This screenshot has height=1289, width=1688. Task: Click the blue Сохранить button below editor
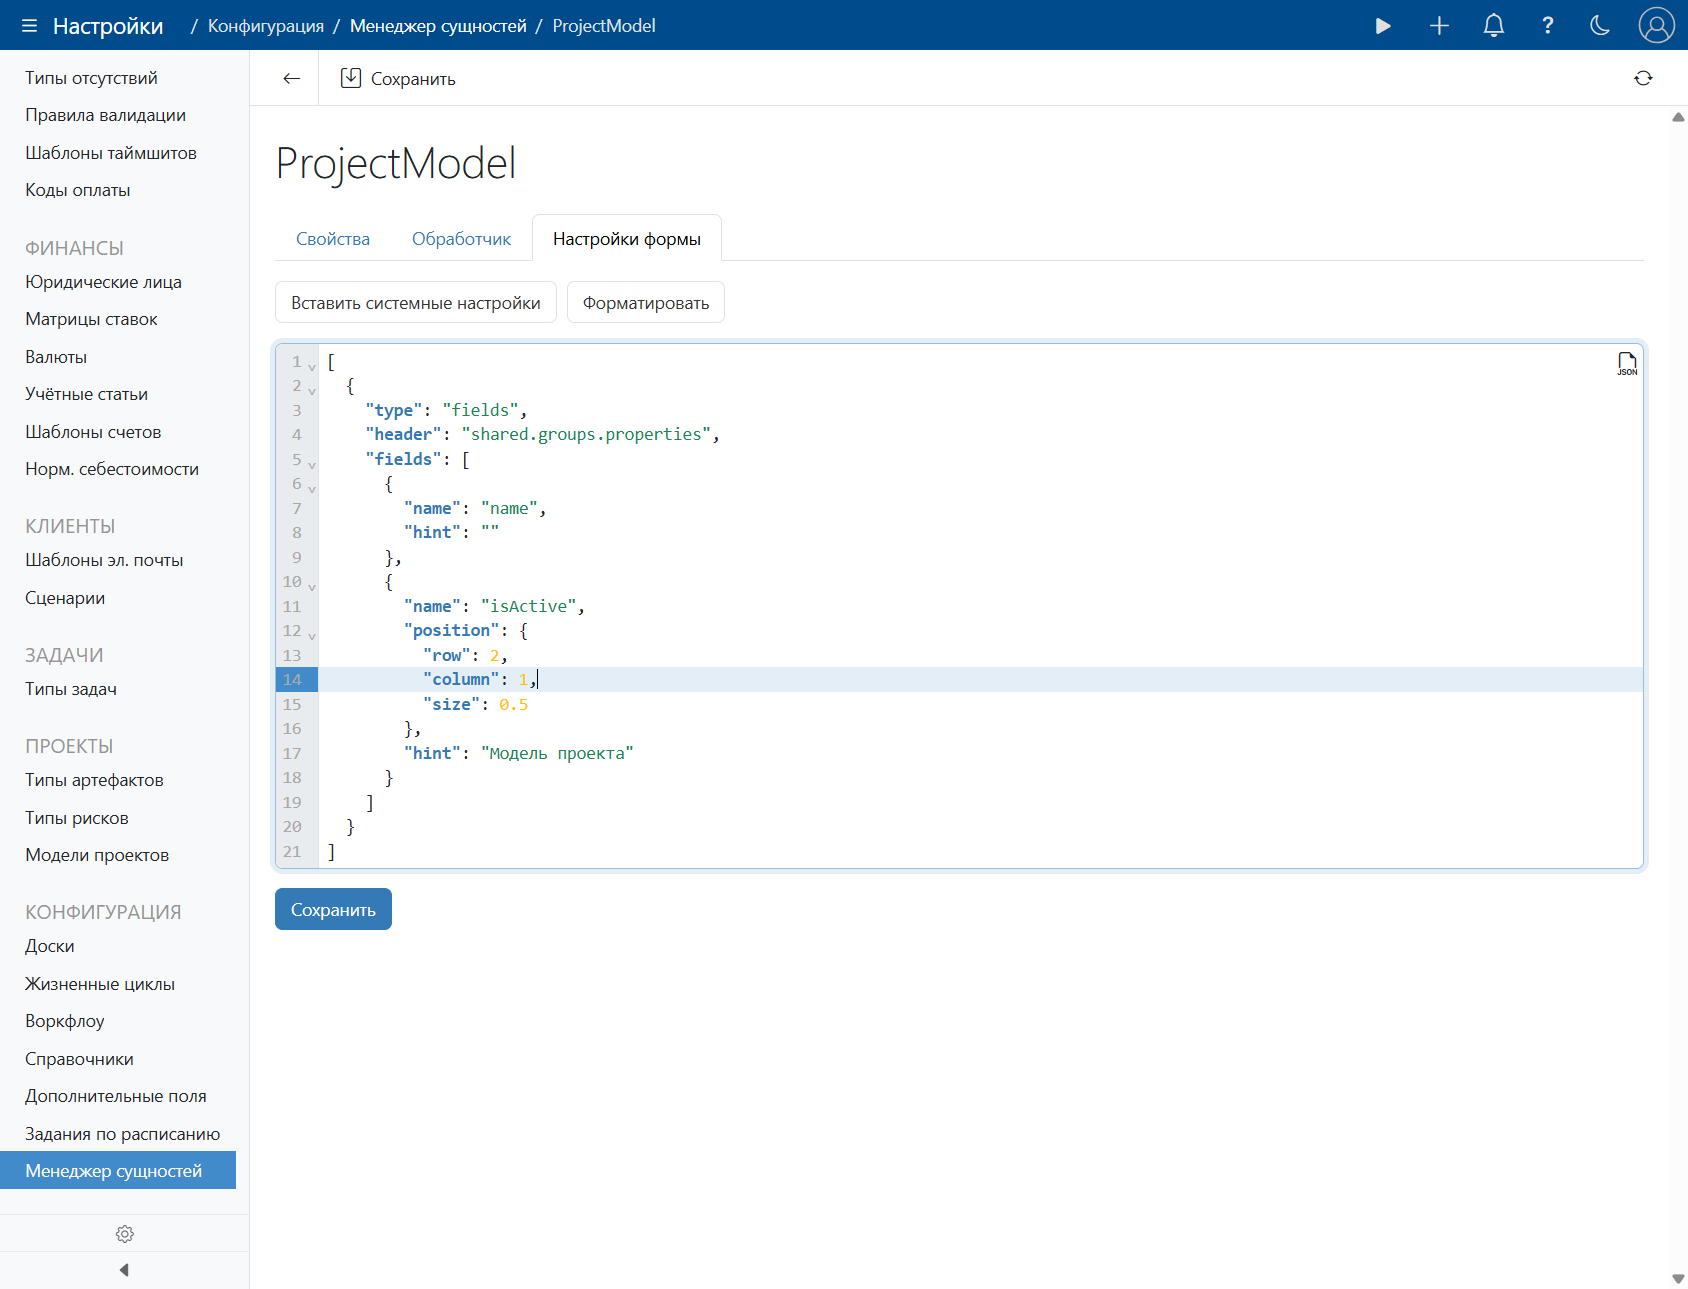pyautogui.click(x=333, y=910)
